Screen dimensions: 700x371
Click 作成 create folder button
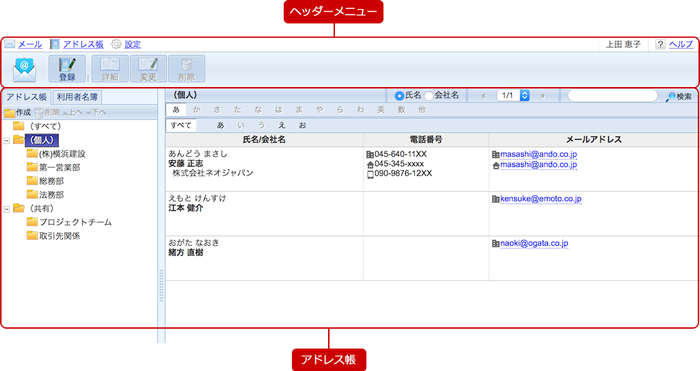18,113
